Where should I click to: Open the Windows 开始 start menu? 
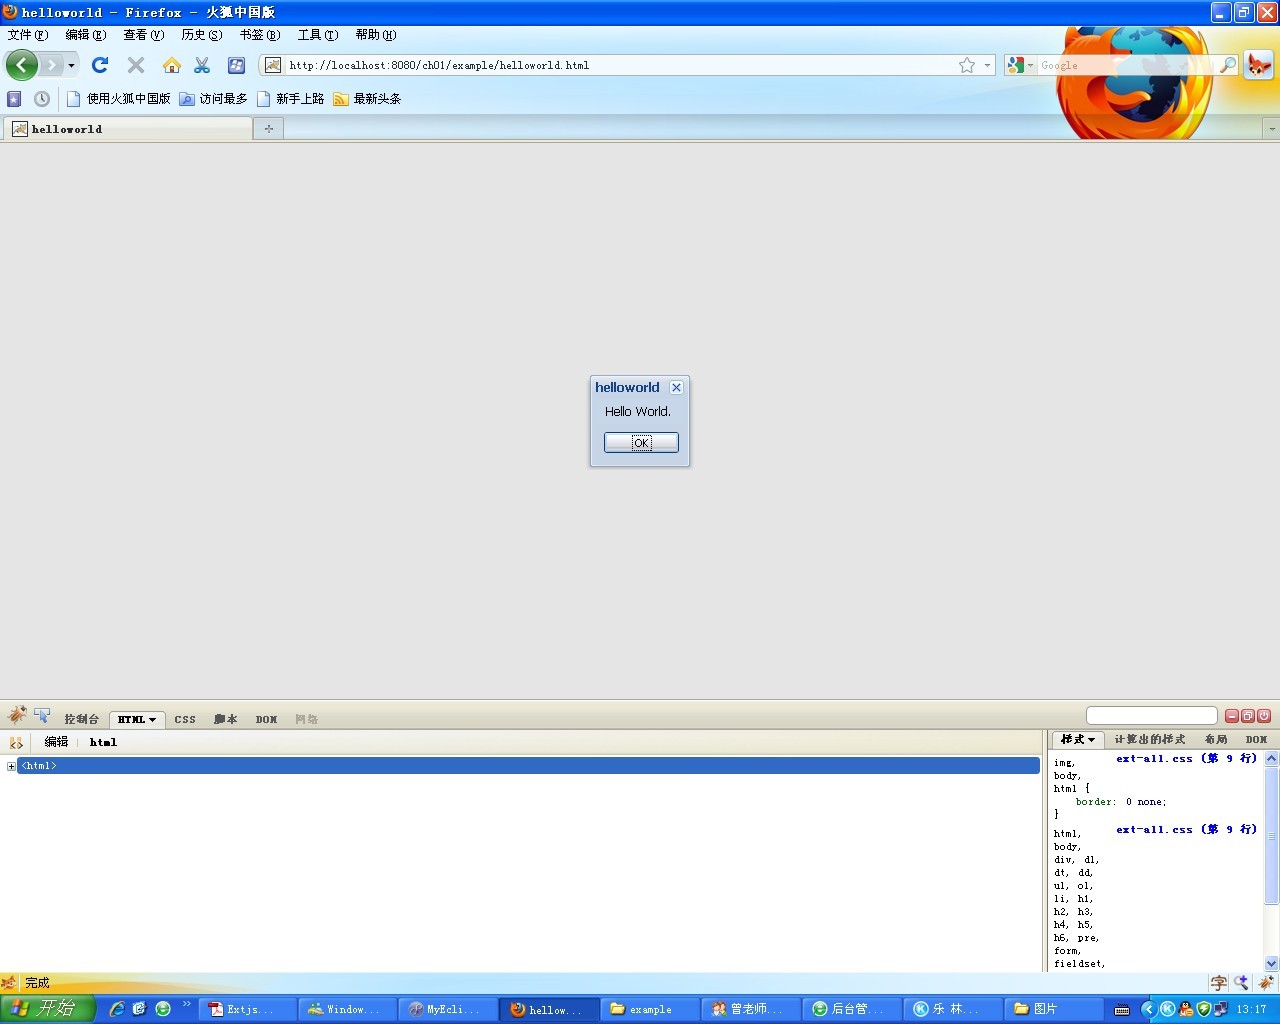click(x=48, y=1009)
